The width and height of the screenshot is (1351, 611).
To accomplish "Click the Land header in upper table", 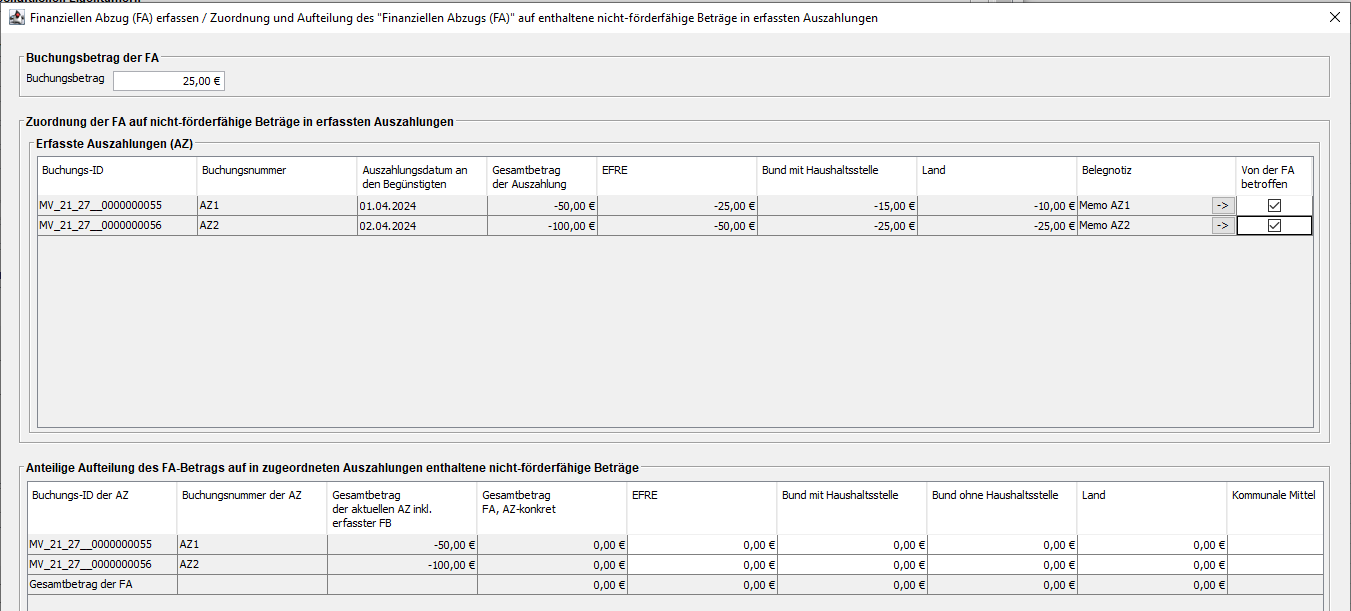I will [997, 176].
